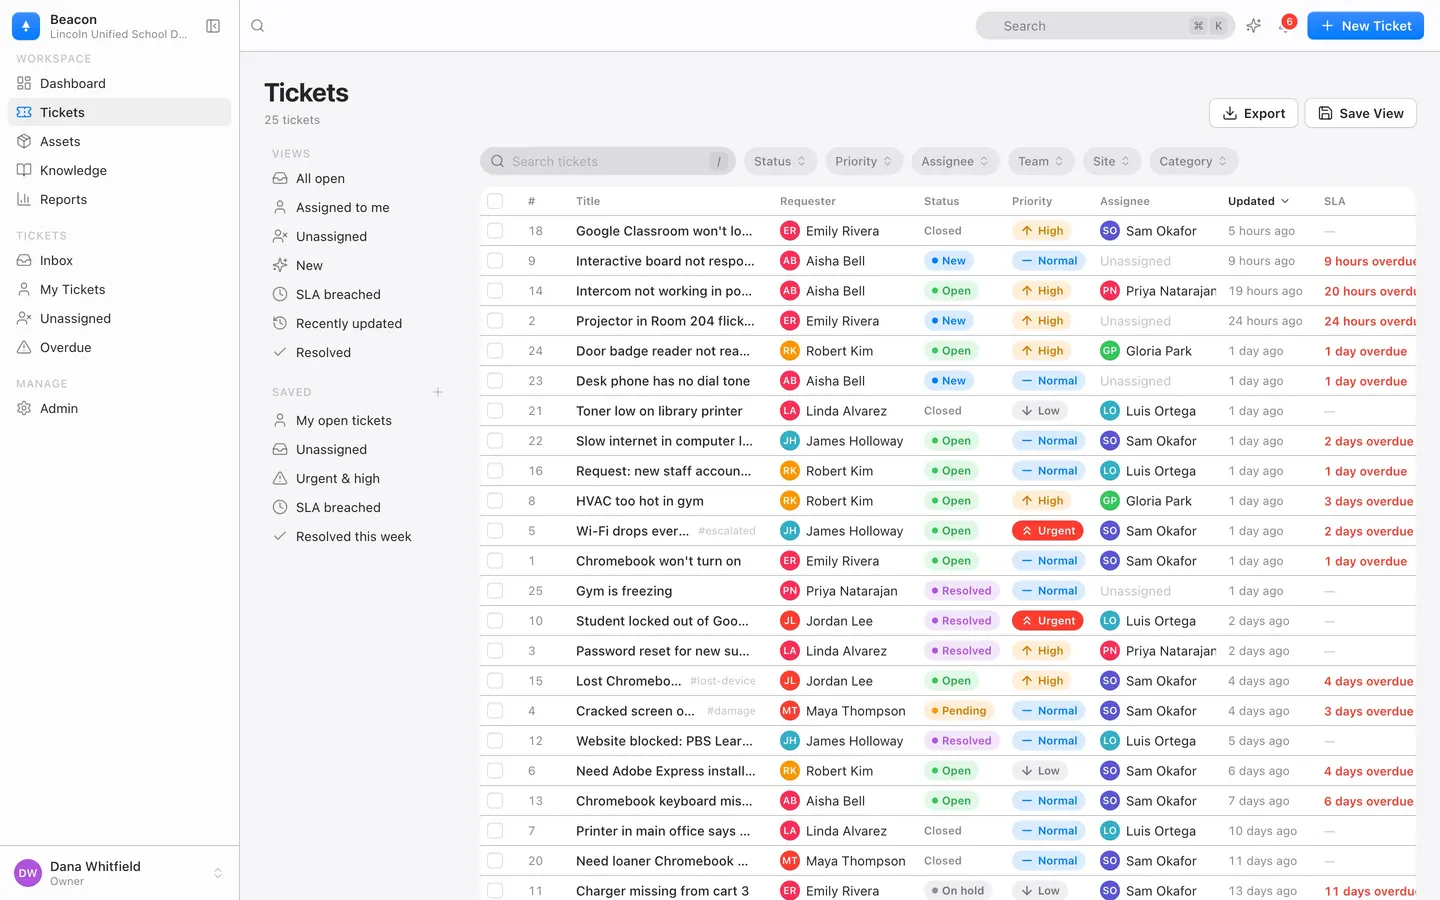Click the Reports chart icon

tap(24, 199)
